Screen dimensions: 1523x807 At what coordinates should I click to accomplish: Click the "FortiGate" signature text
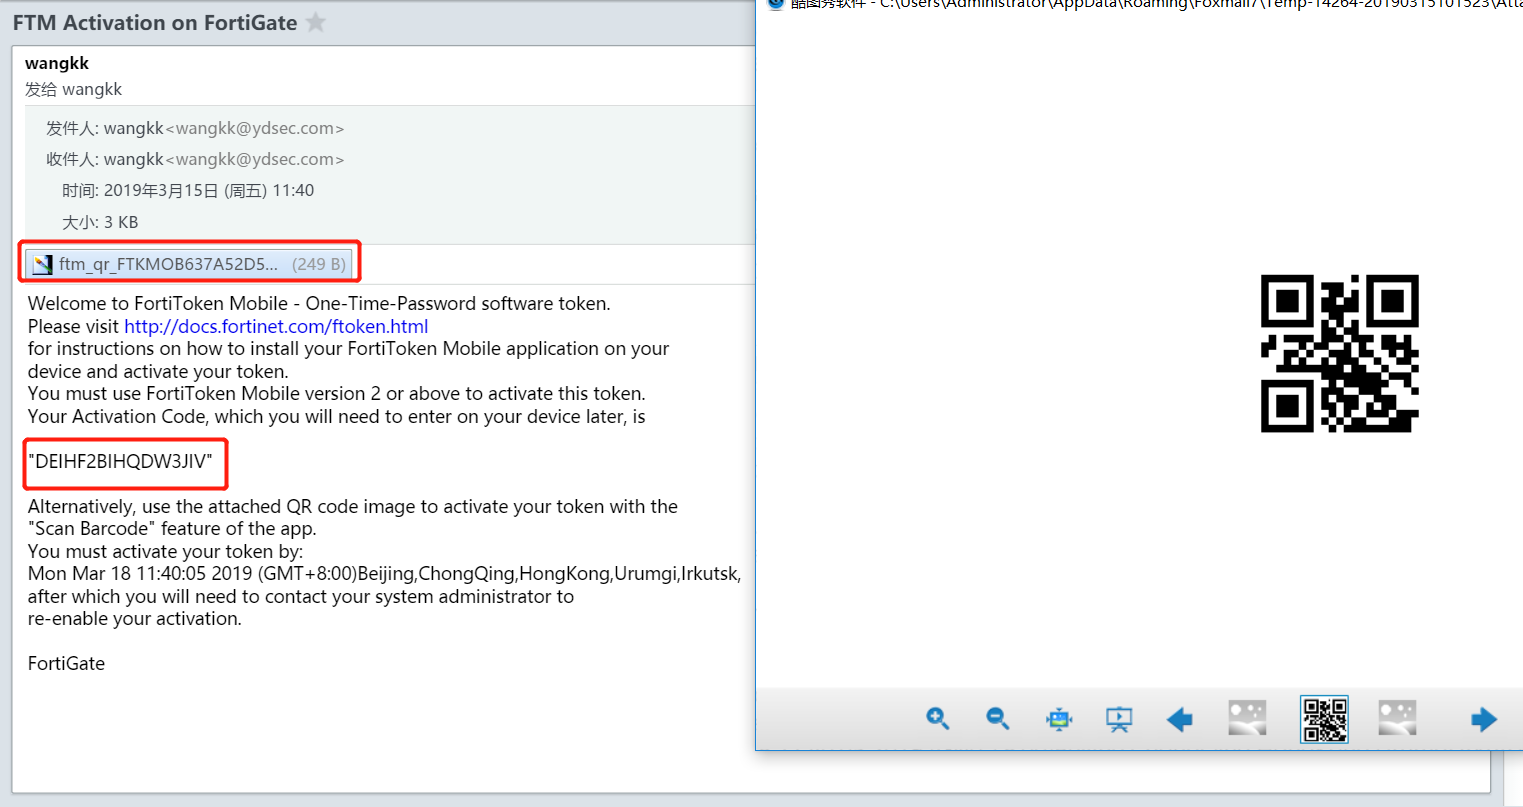click(66, 663)
